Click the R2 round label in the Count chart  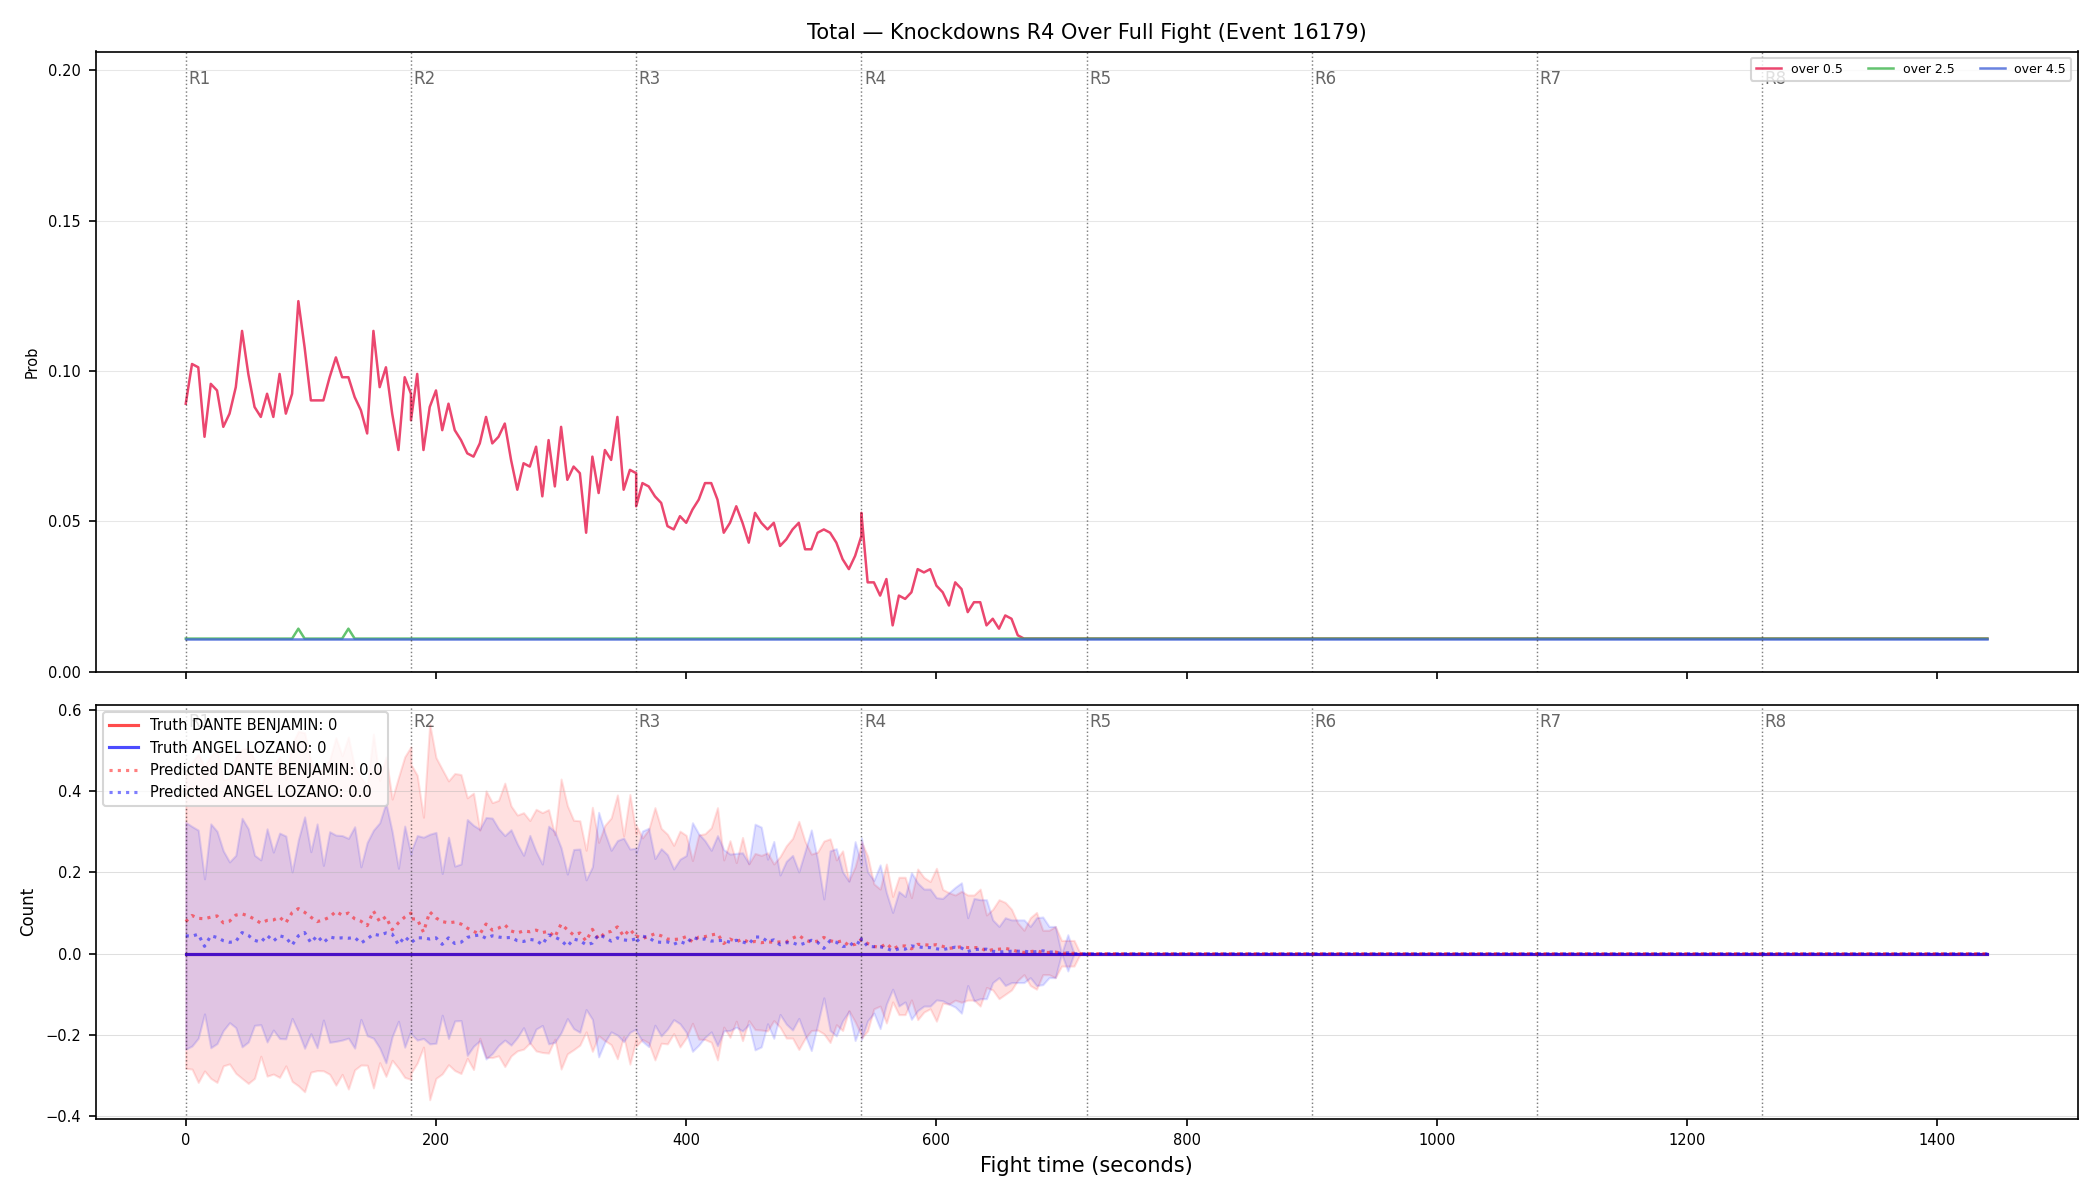(425, 721)
